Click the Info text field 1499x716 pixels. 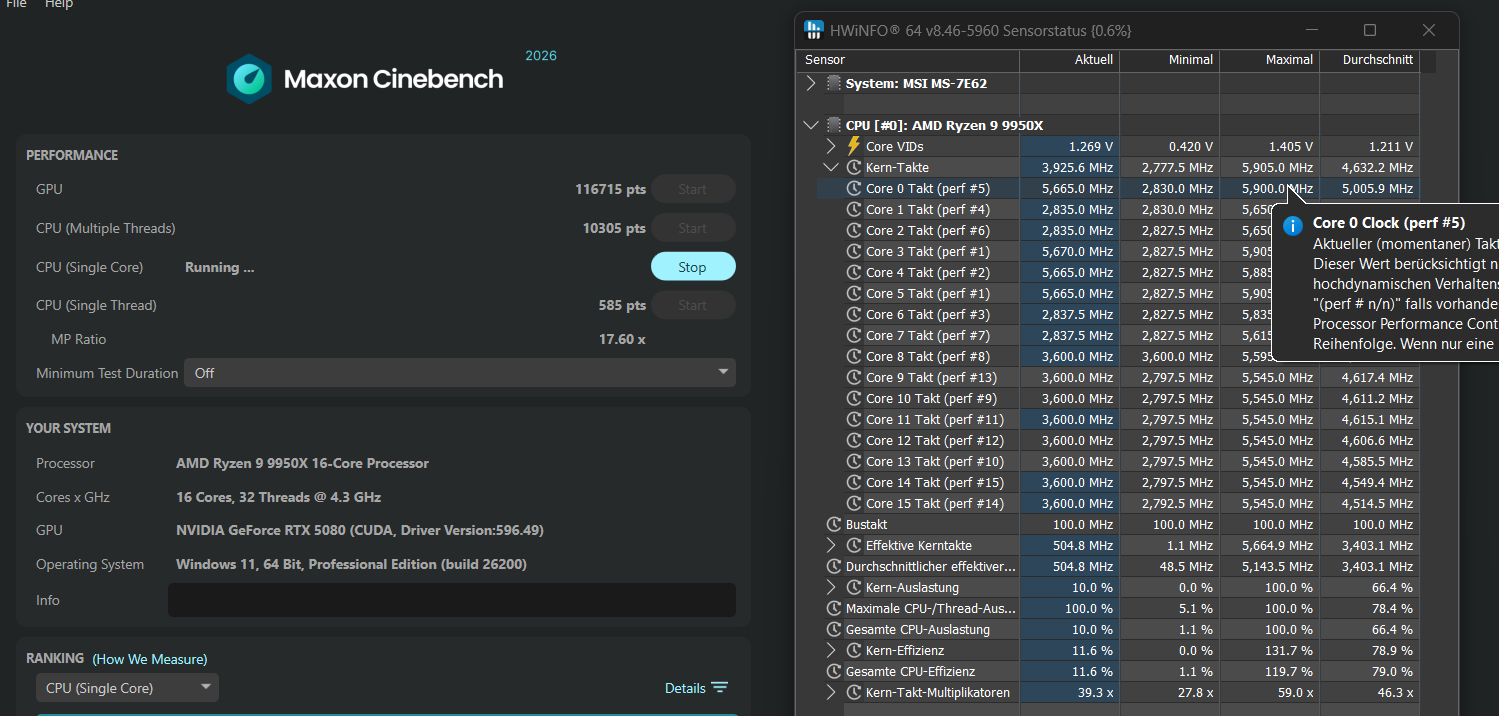click(x=452, y=600)
